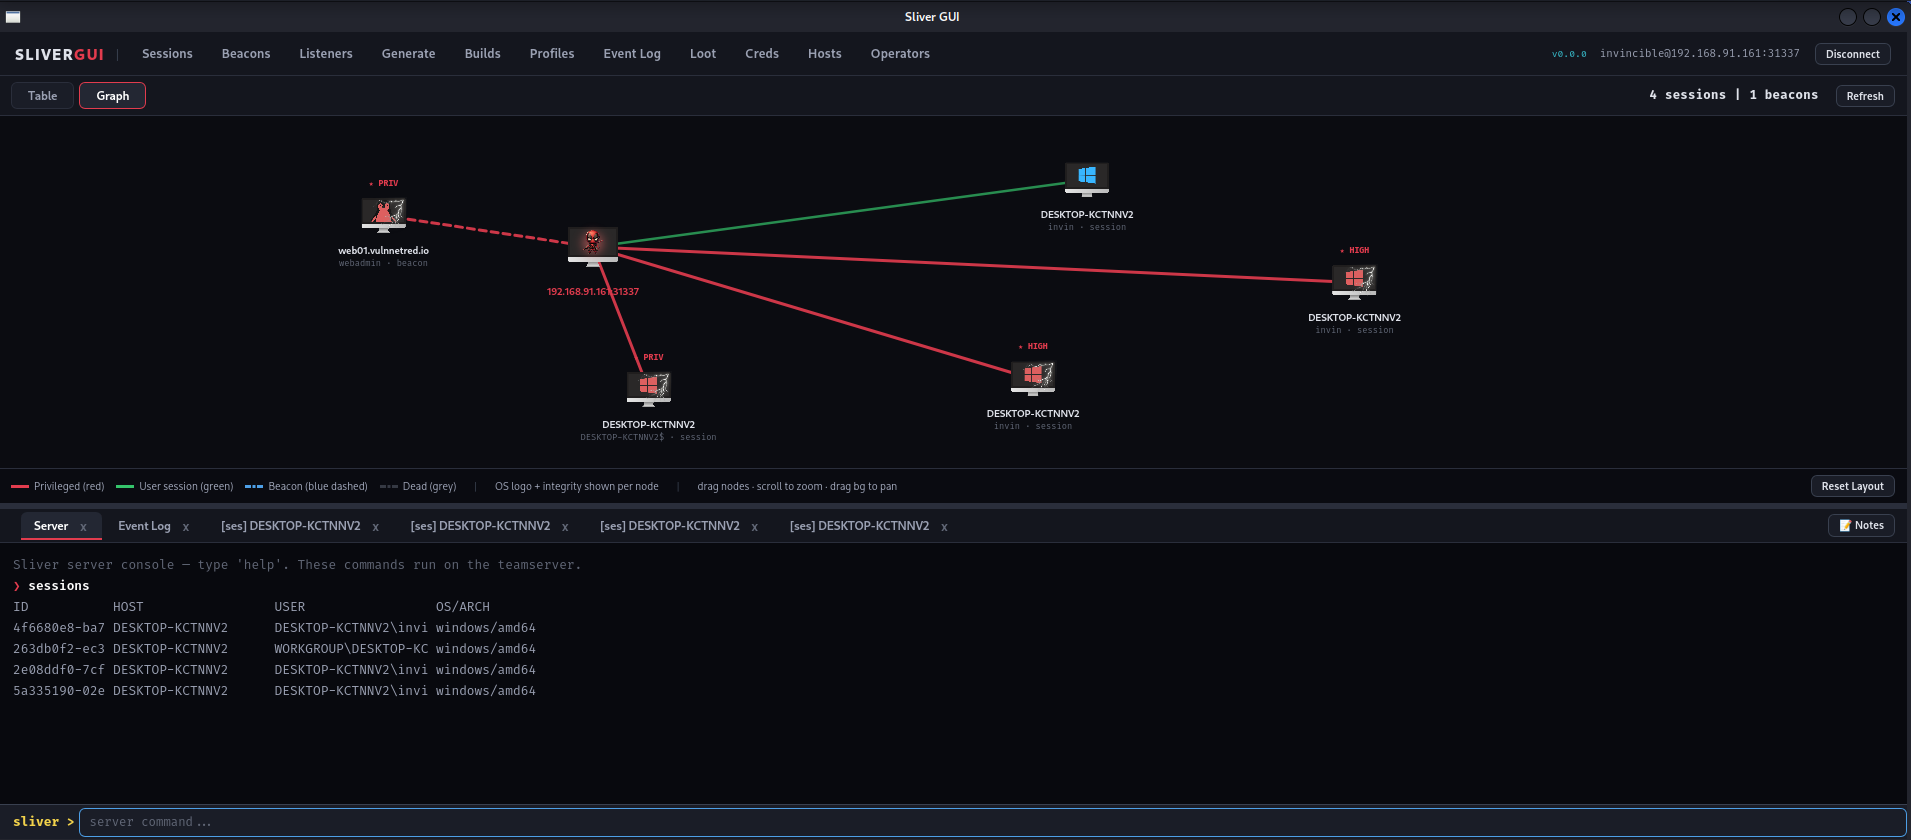
Task: Open the Creds page
Action: point(762,54)
